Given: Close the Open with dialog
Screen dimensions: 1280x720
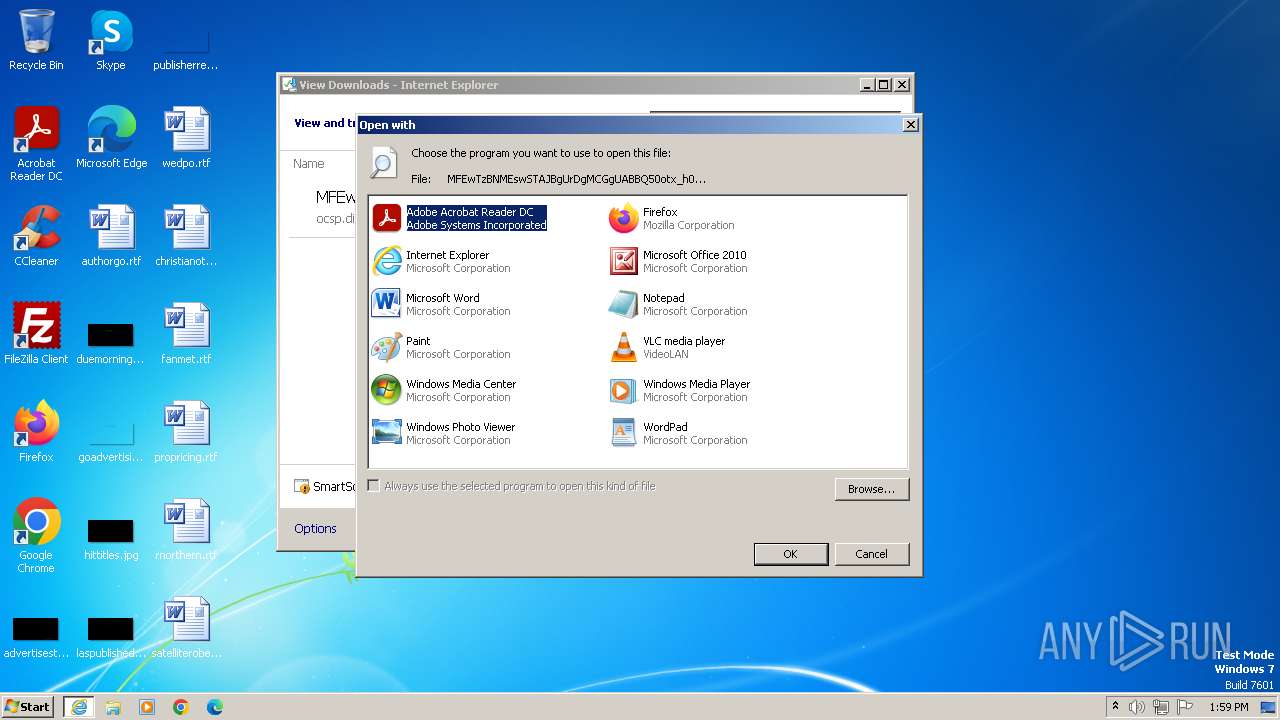Looking at the screenshot, I should click(910, 125).
